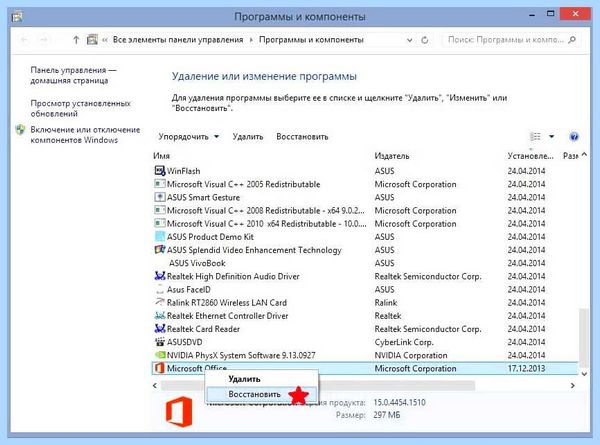Click the 297 МБ size value
600x445 pixels.
coord(386,415)
